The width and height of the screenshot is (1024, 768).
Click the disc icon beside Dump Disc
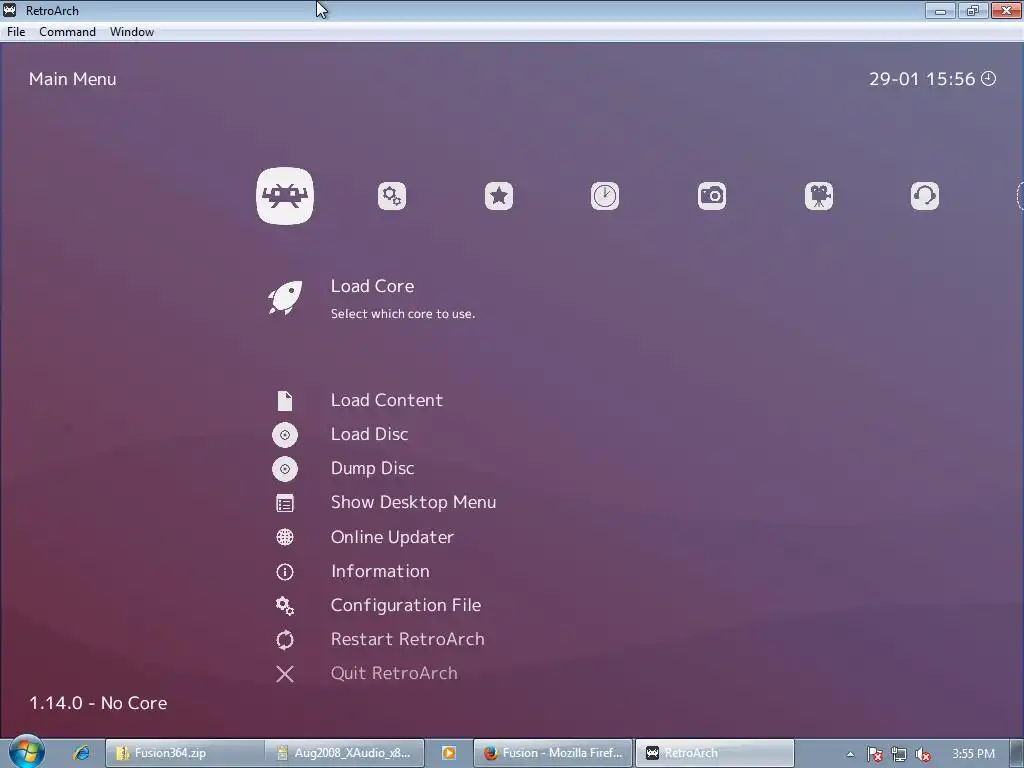tap(285, 469)
